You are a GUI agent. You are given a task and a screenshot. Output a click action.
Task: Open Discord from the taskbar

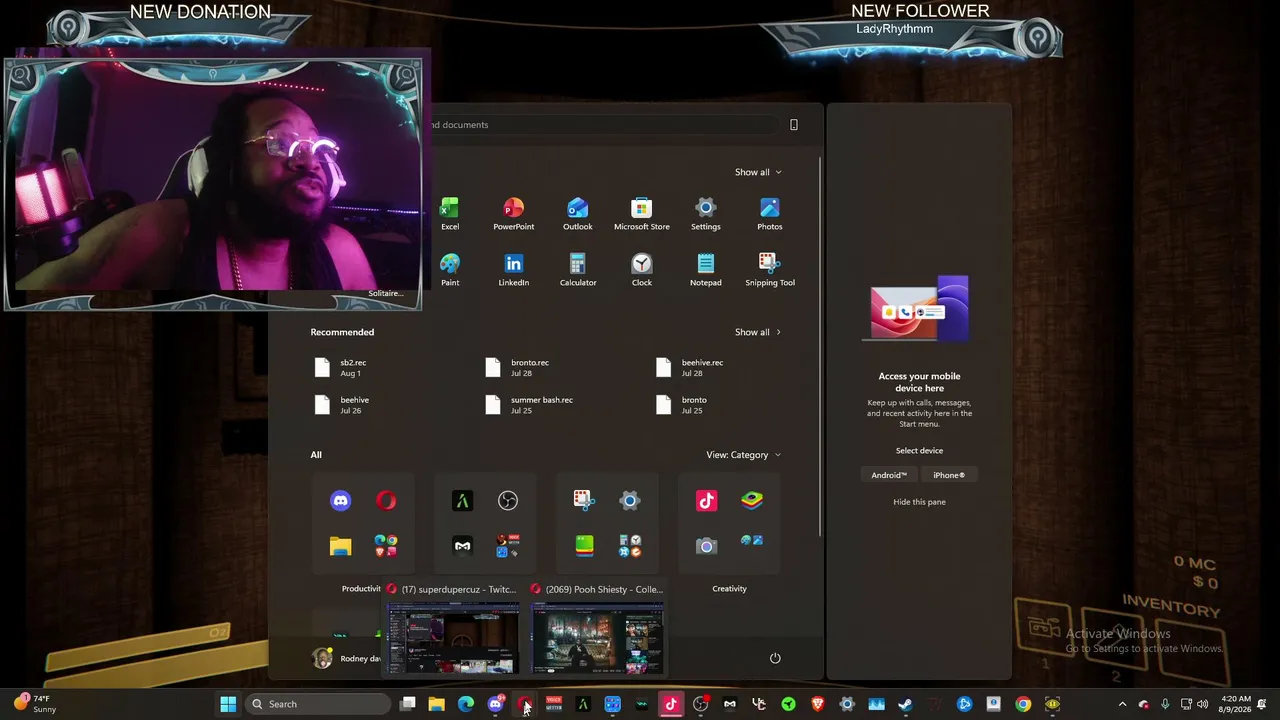495,704
